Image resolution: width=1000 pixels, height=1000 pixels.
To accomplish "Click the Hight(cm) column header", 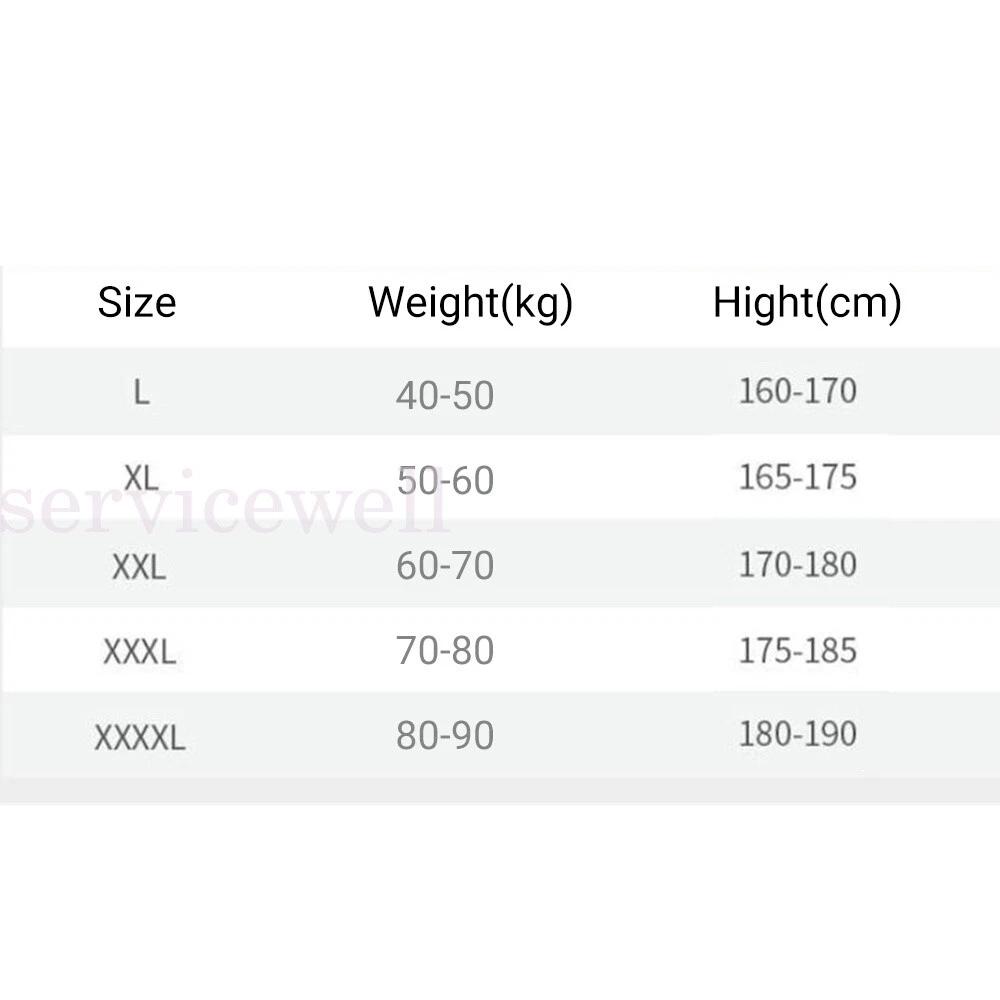I will [806, 302].
